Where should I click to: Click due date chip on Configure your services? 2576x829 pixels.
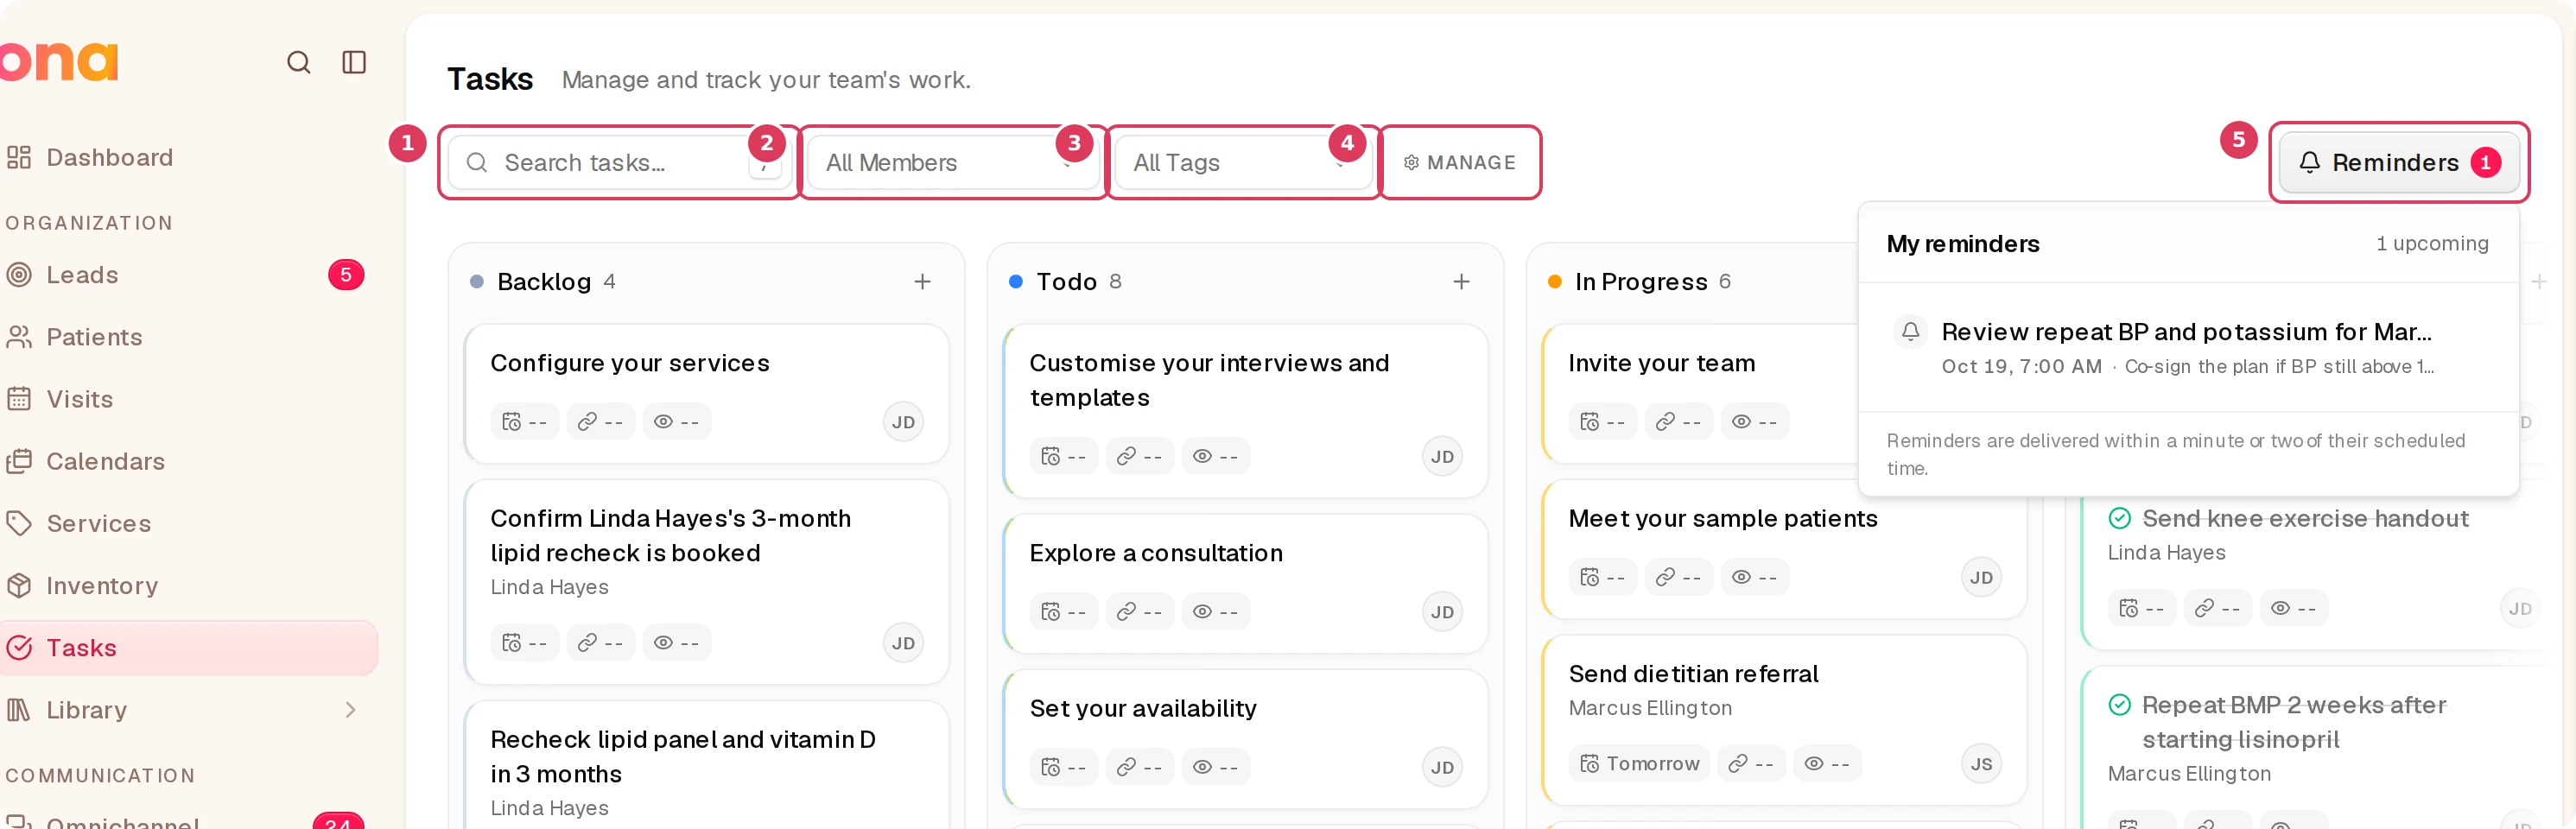524,422
